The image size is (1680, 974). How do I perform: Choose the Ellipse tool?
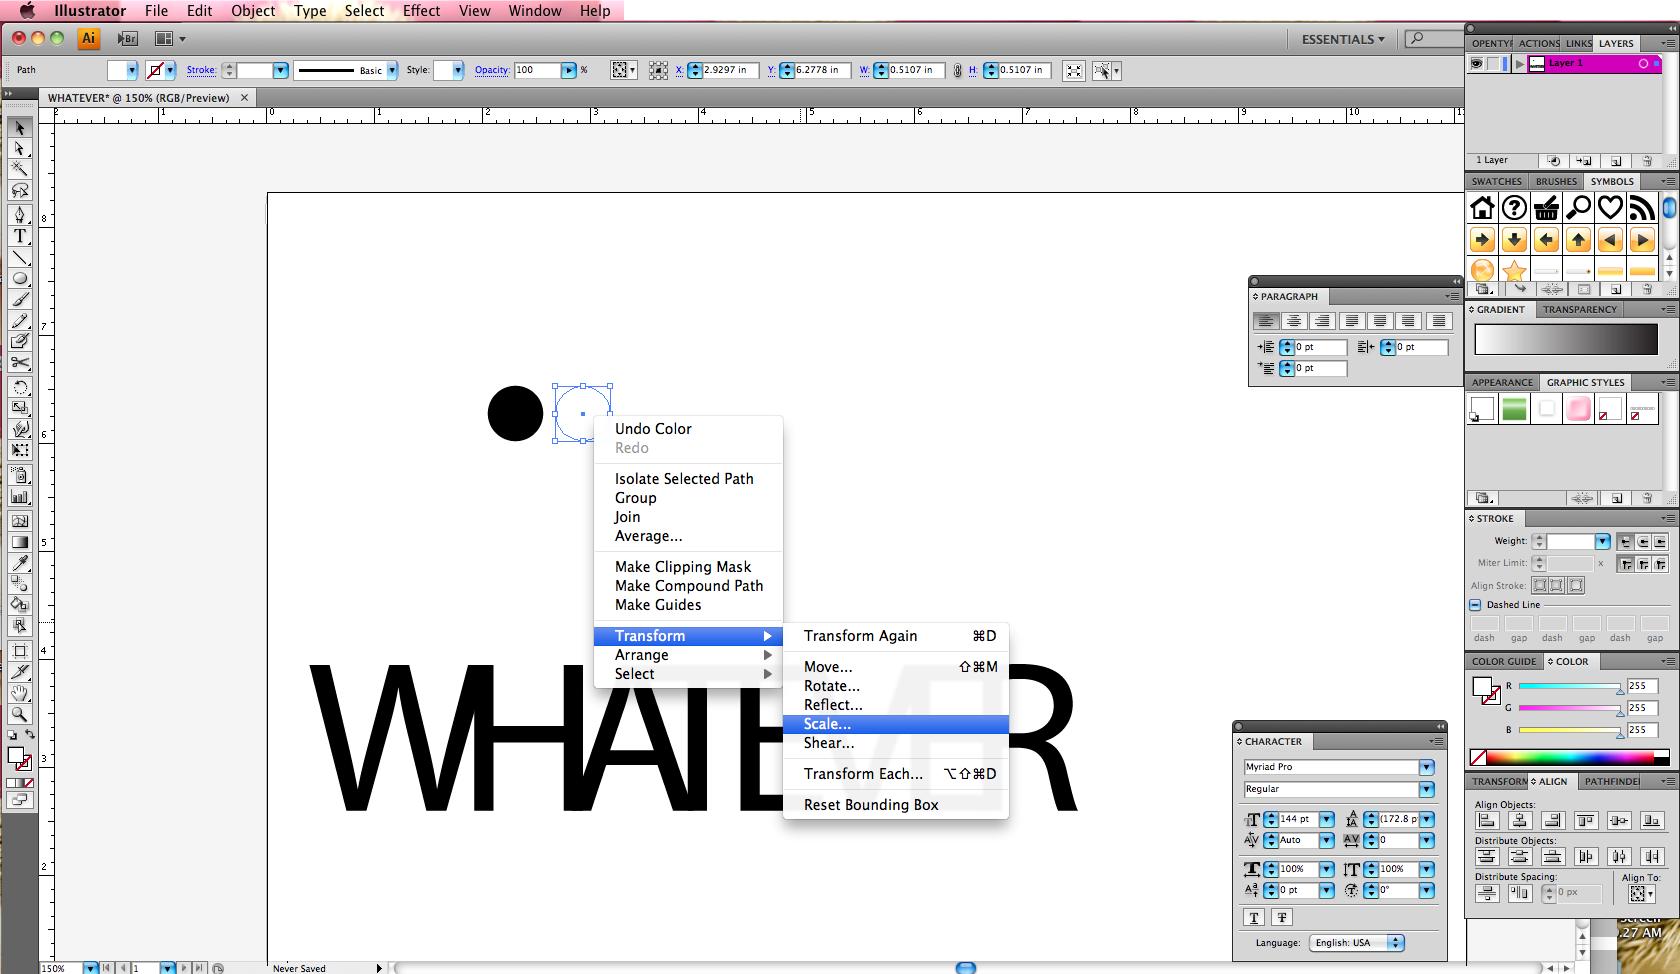coord(19,278)
